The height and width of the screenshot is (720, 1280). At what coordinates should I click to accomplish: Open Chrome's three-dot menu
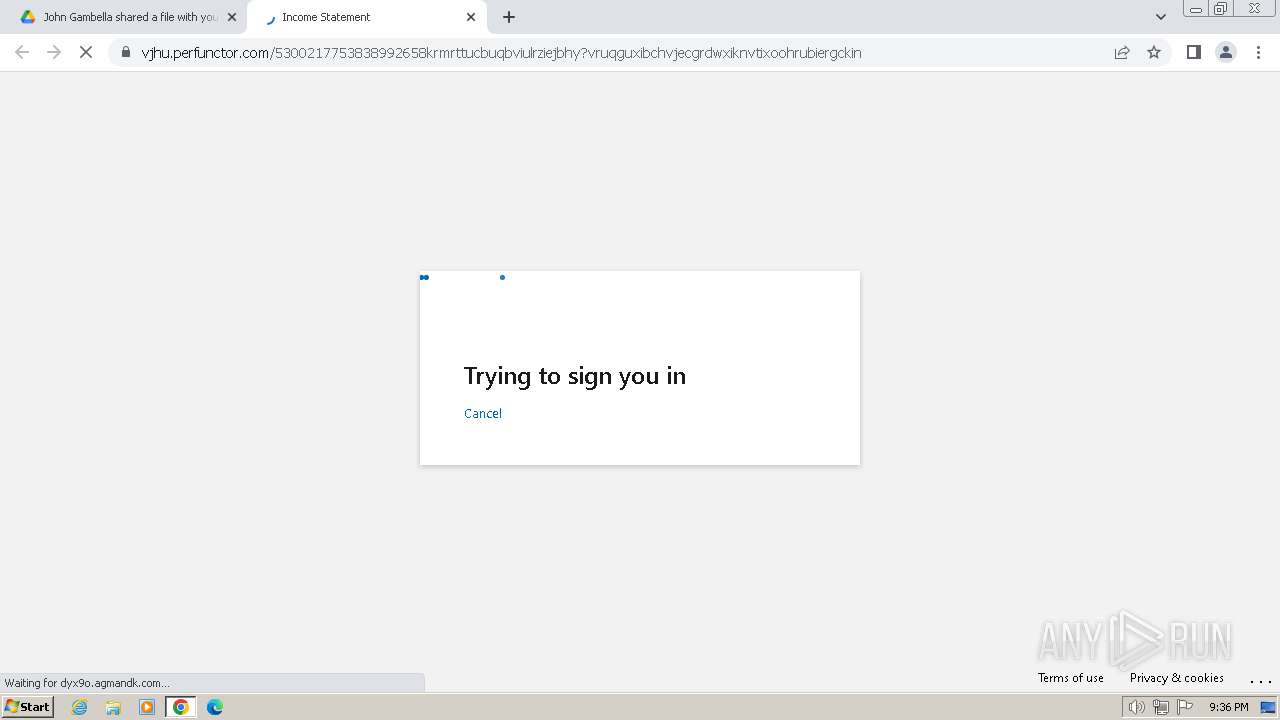point(1259,53)
